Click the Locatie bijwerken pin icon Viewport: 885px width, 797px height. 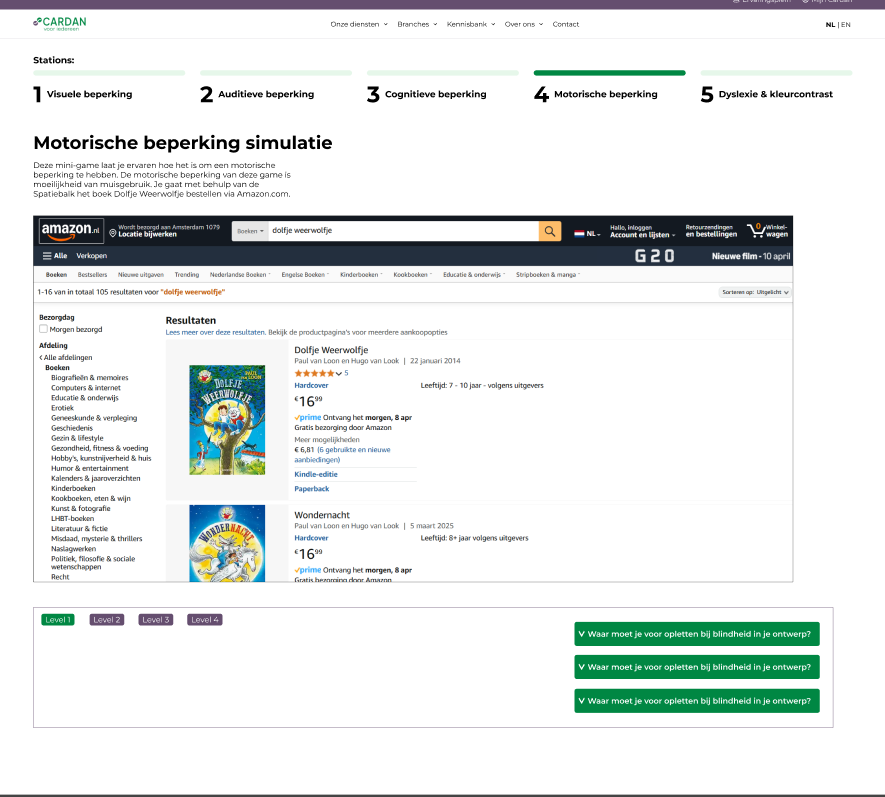coord(113,232)
